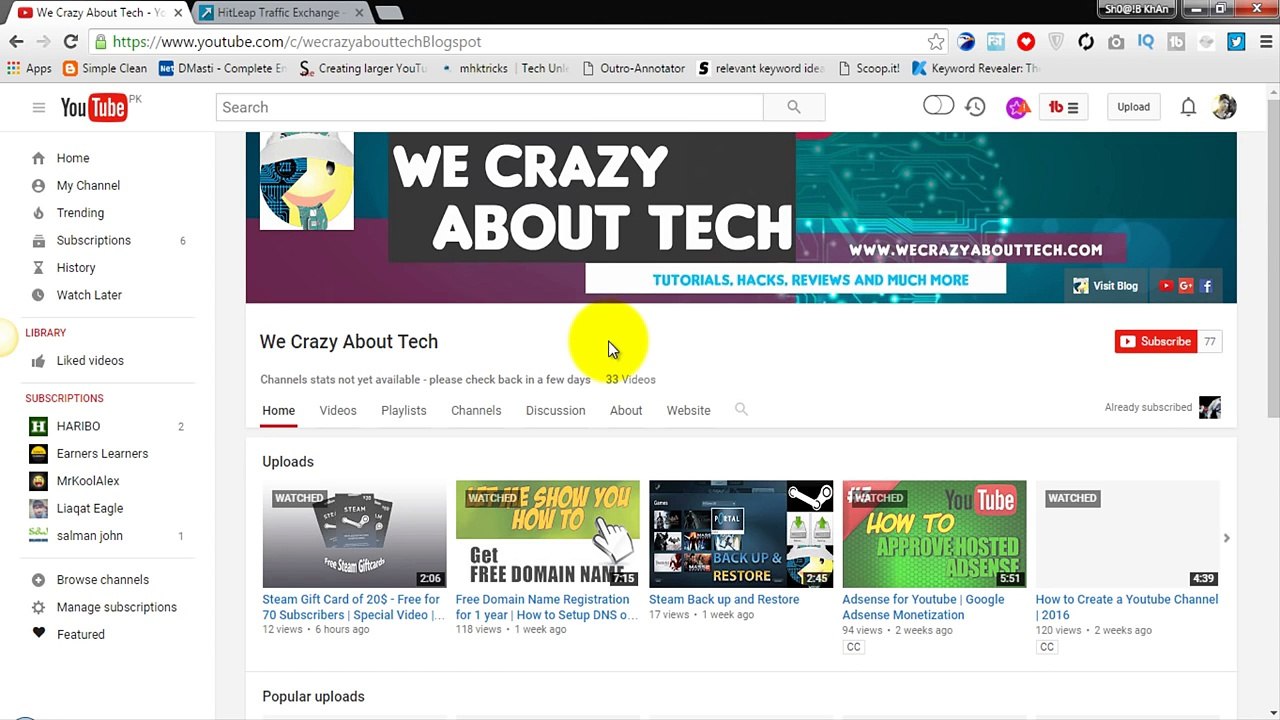Click Visit Blog on channel banner
Viewport: 1280px width, 720px height.
point(1106,286)
